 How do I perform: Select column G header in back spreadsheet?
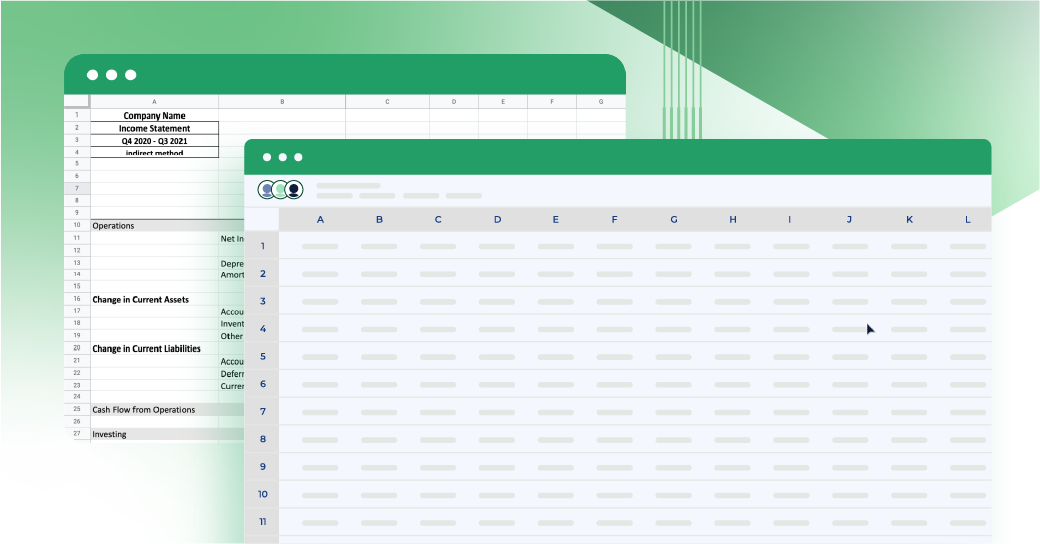(x=601, y=102)
